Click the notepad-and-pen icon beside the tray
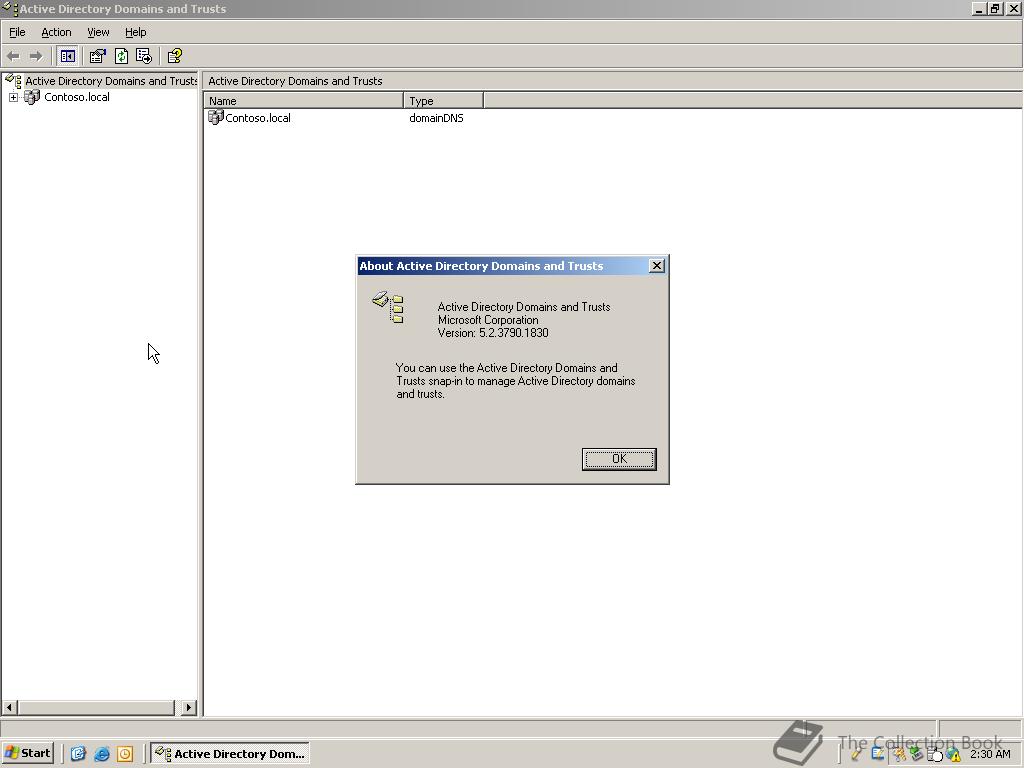 pos(878,754)
